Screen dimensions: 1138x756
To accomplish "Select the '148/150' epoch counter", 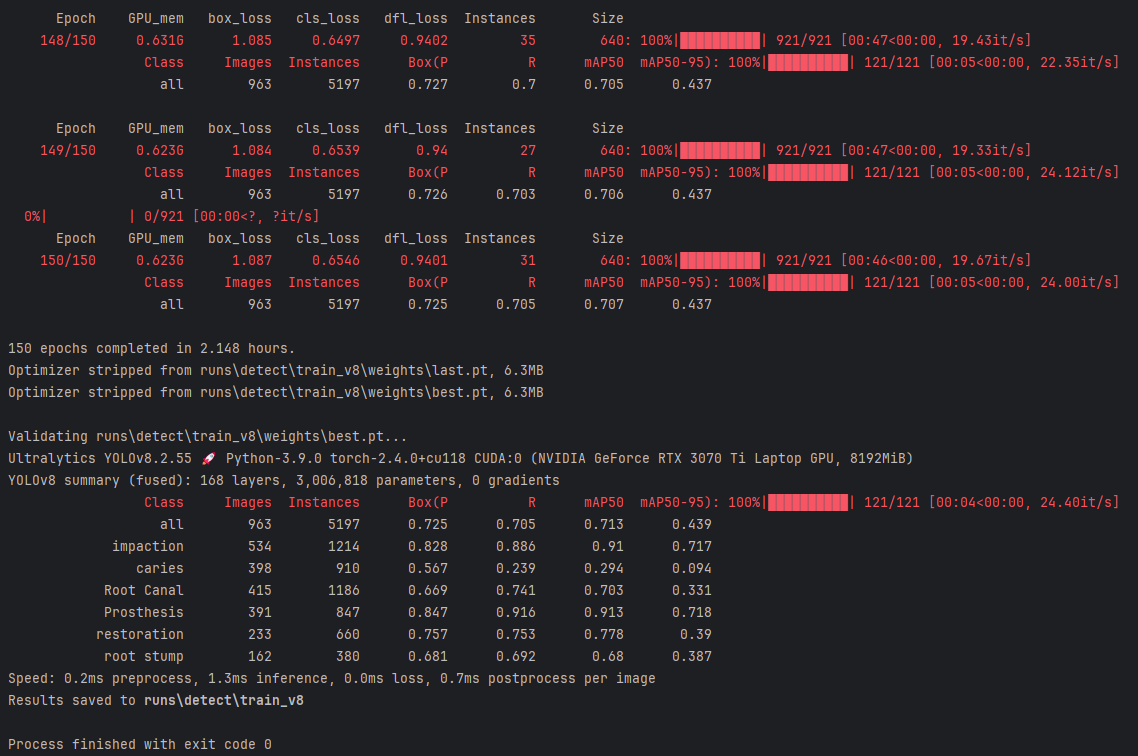I will 68,41.
